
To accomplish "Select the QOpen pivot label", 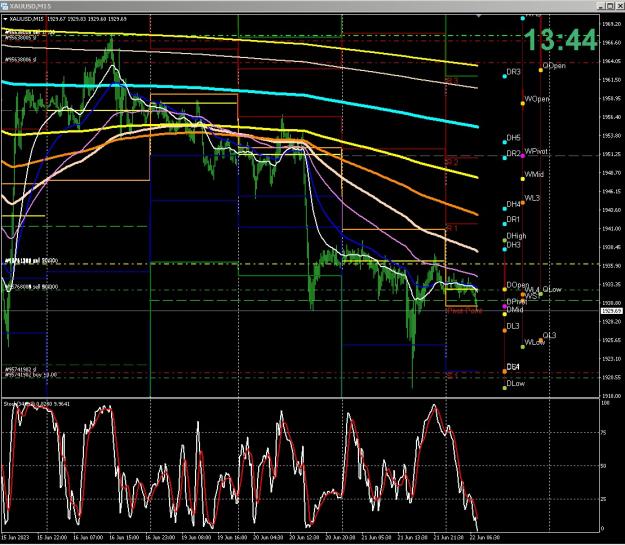I will point(554,65).
